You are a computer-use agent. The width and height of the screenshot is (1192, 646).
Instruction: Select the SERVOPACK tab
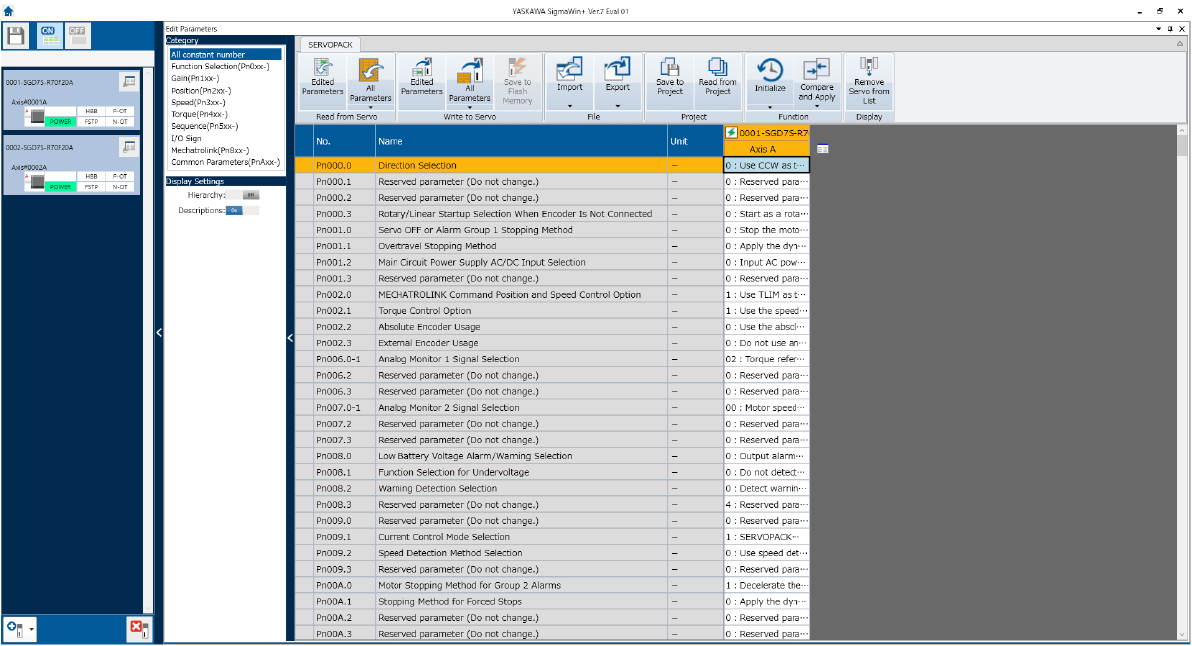(331, 45)
